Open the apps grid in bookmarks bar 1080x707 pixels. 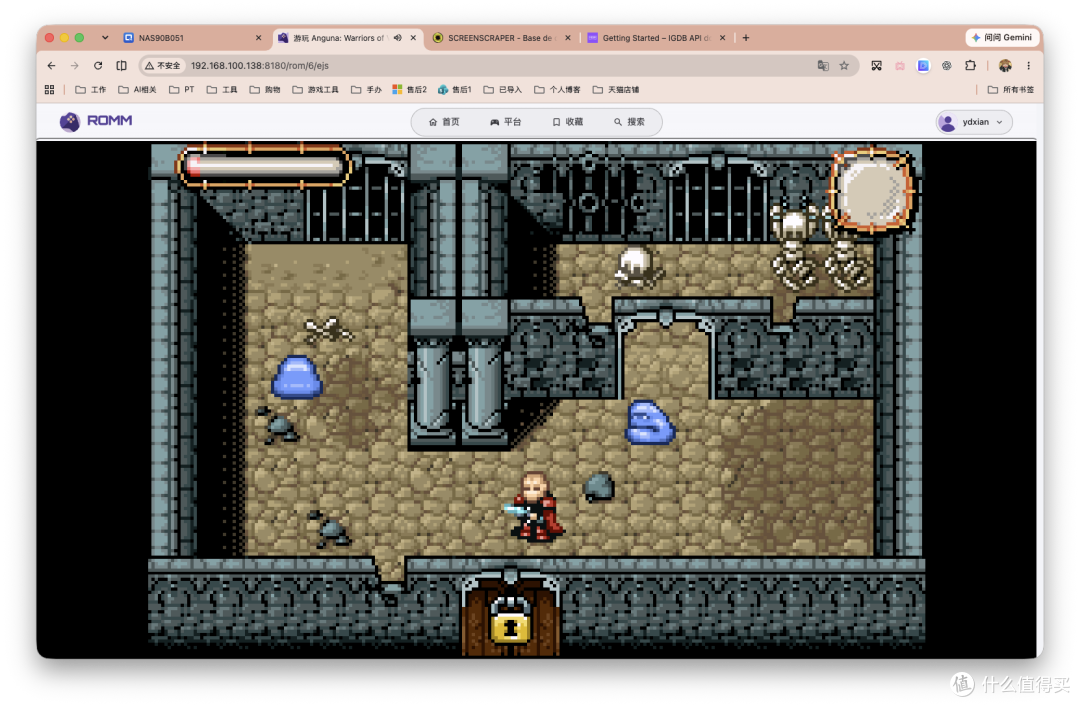click(x=50, y=90)
